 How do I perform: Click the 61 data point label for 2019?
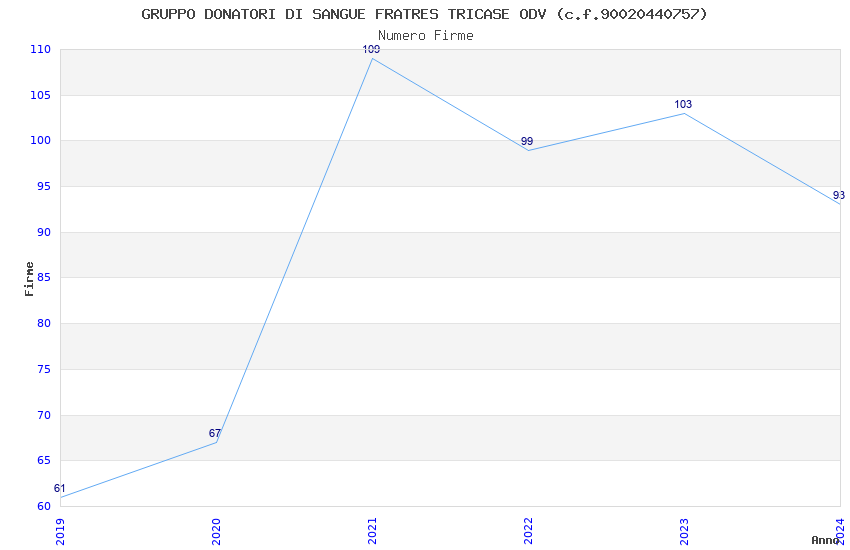pos(60,488)
